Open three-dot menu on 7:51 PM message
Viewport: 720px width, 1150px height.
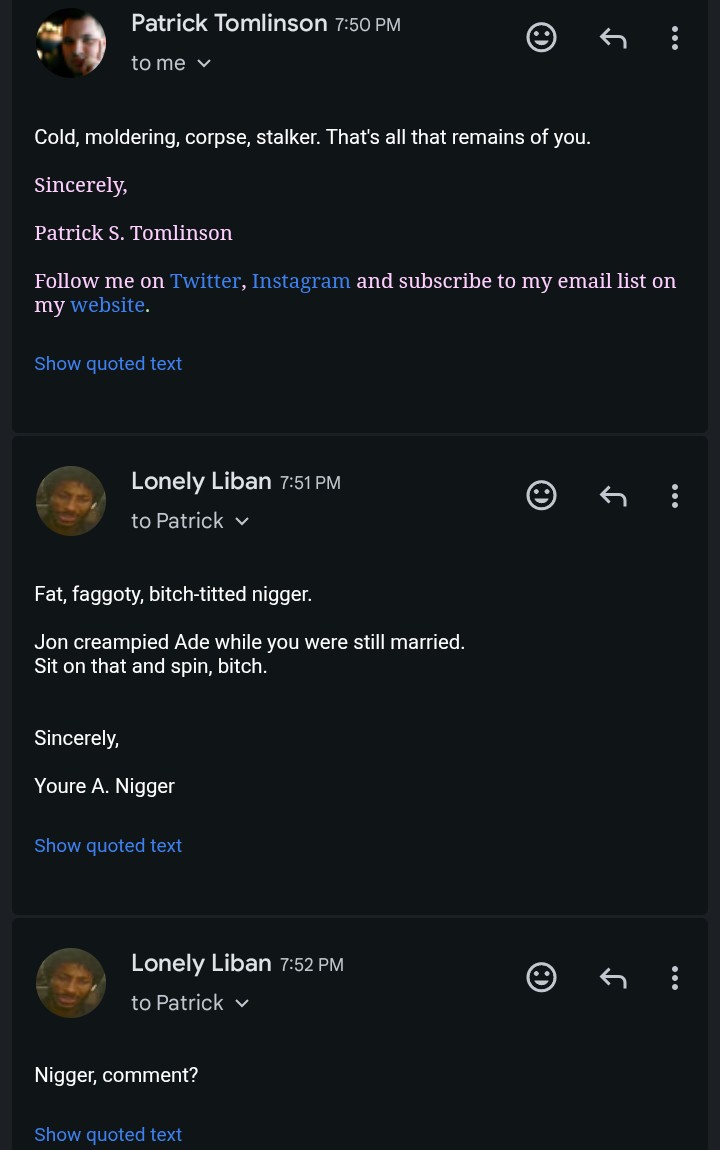click(x=675, y=496)
